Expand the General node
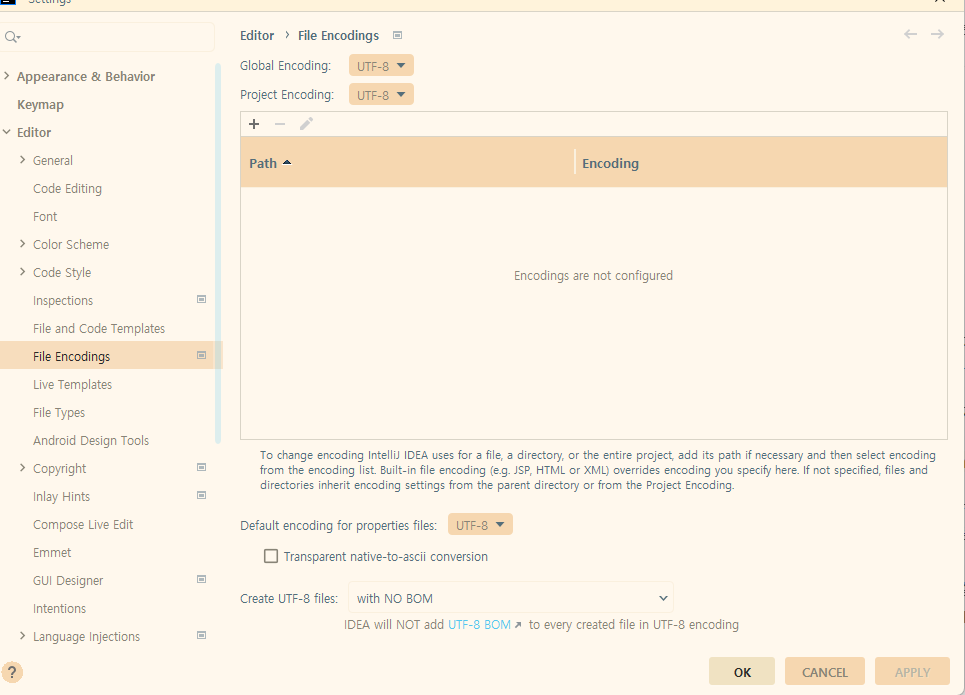The image size is (965, 695). [23, 160]
